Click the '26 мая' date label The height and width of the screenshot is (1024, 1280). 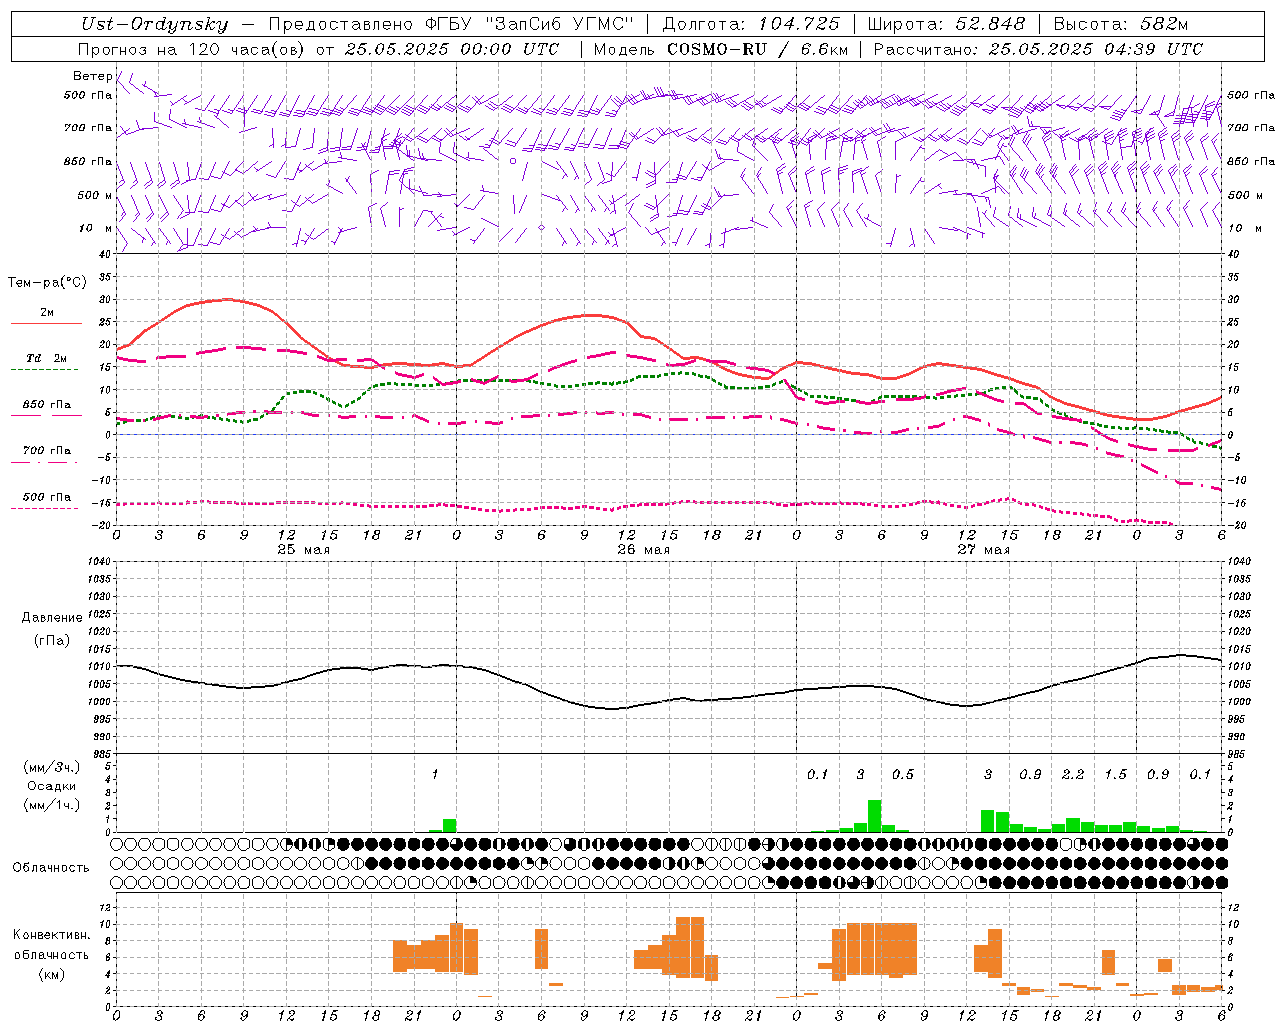pos(643,550)
